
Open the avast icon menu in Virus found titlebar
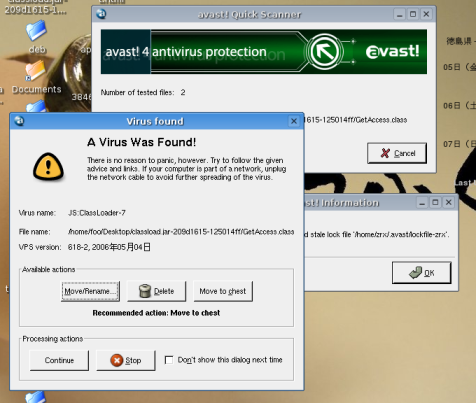click(19, 121)
